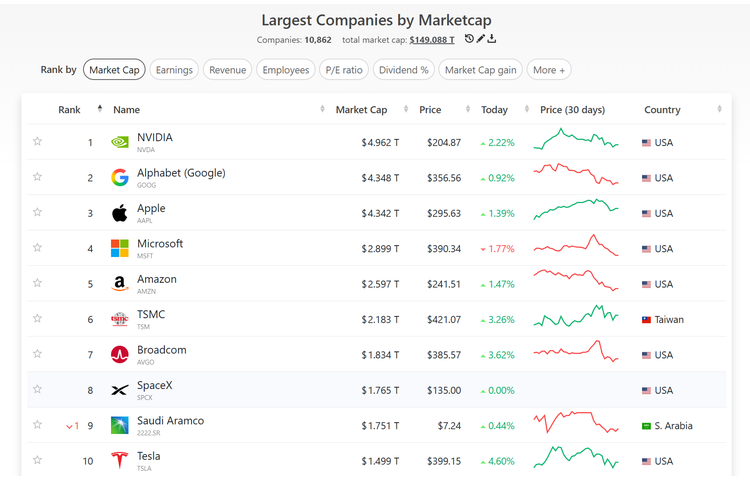Open the NVIDIA company link
Image resolution: width=750 pixels, height=500 pixels.
click(x=154, y=137)
